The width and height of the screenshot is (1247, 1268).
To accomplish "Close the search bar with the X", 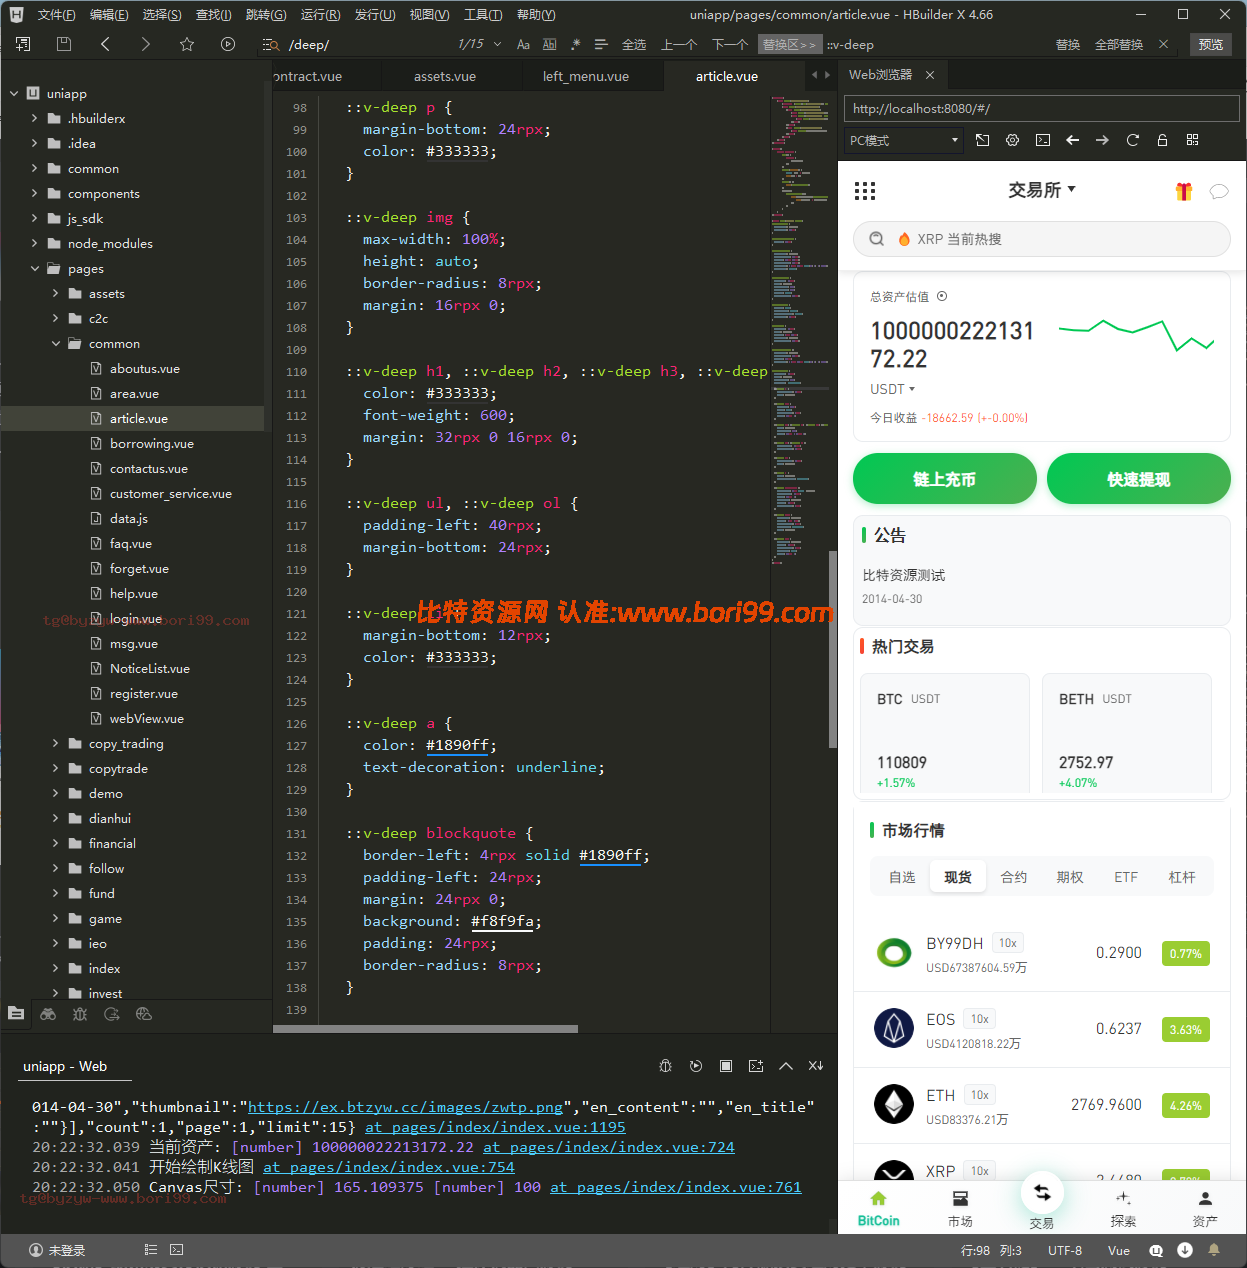I will click(x=1163, y=44).
